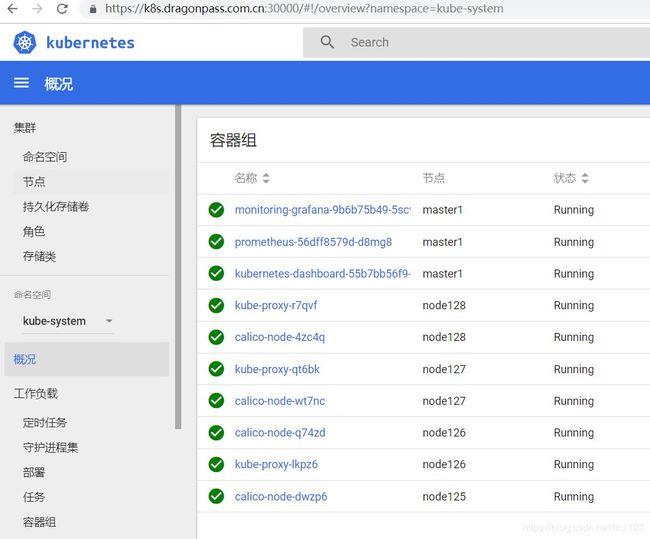This screenshot has width=650, height=539.
Task: Open 部署 in the sidebar
Action: (x=34, y=472)
